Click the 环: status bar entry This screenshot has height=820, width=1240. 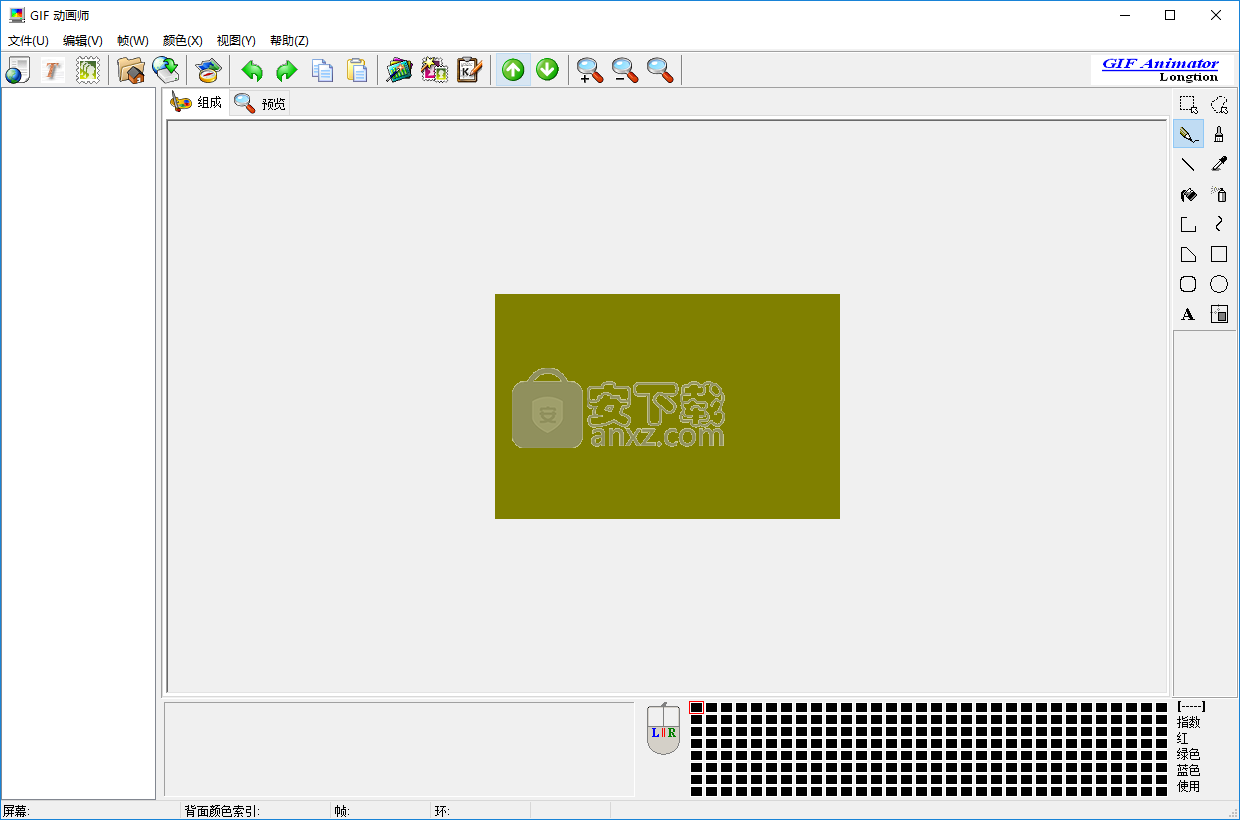click(x=442, y=811)
